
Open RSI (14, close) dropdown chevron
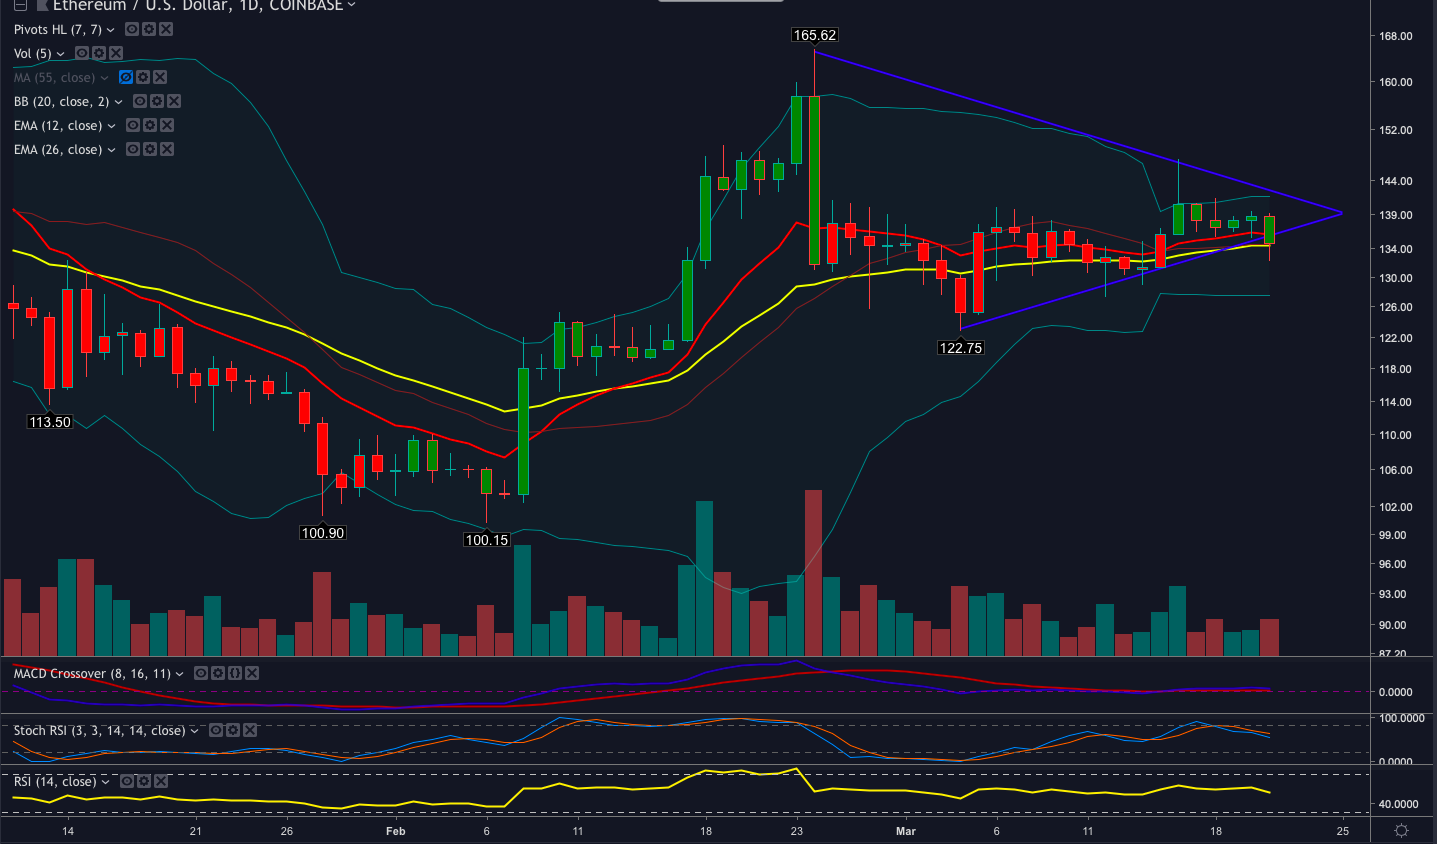click(106, 782)
